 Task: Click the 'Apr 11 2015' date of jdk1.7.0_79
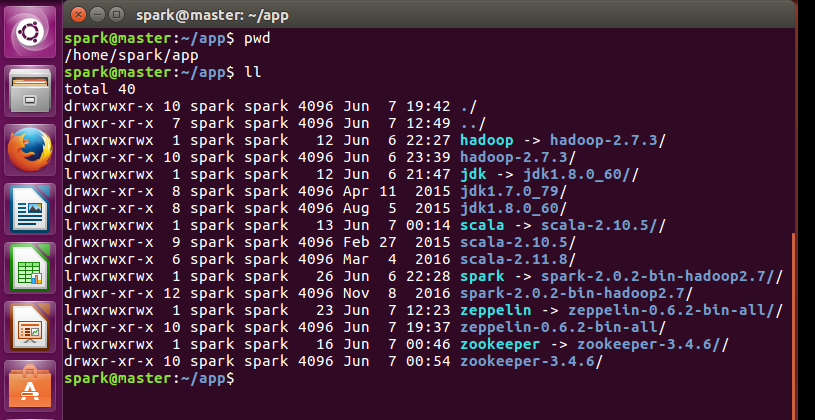(397, 191)
